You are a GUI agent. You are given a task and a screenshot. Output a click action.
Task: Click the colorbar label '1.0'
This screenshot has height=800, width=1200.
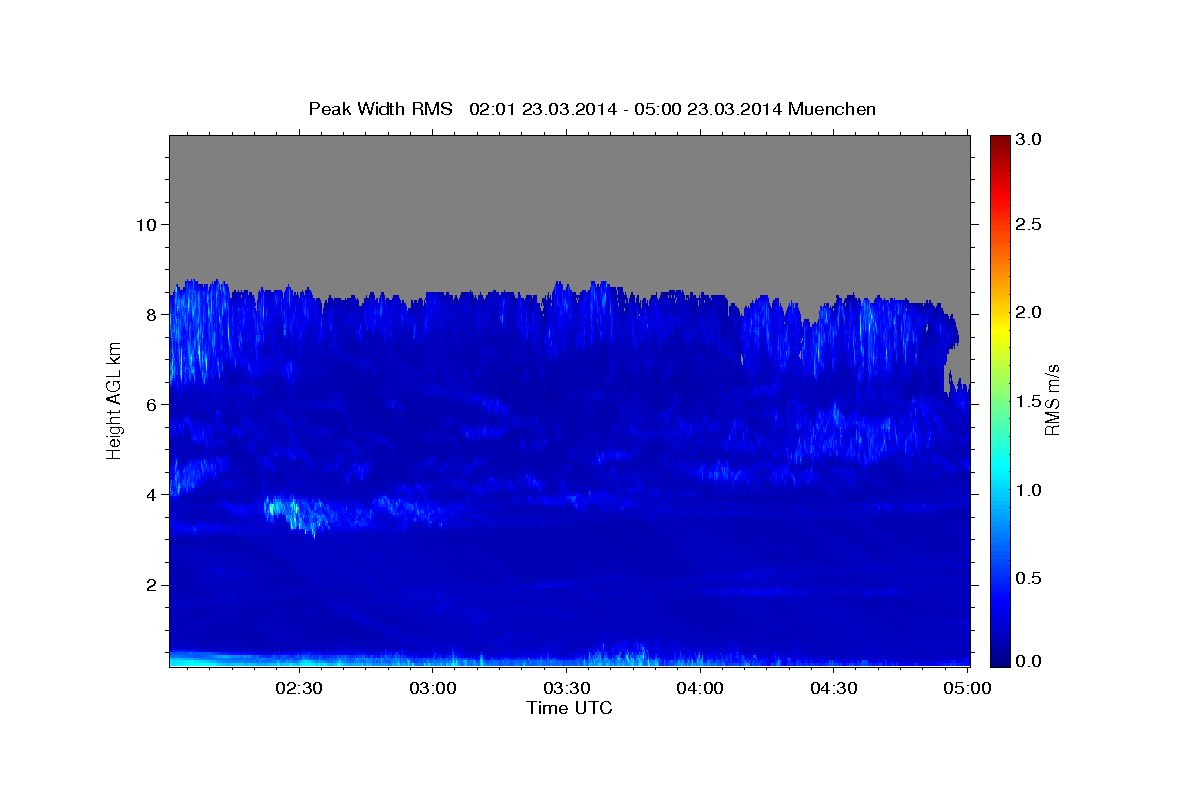click(1030, 490)
